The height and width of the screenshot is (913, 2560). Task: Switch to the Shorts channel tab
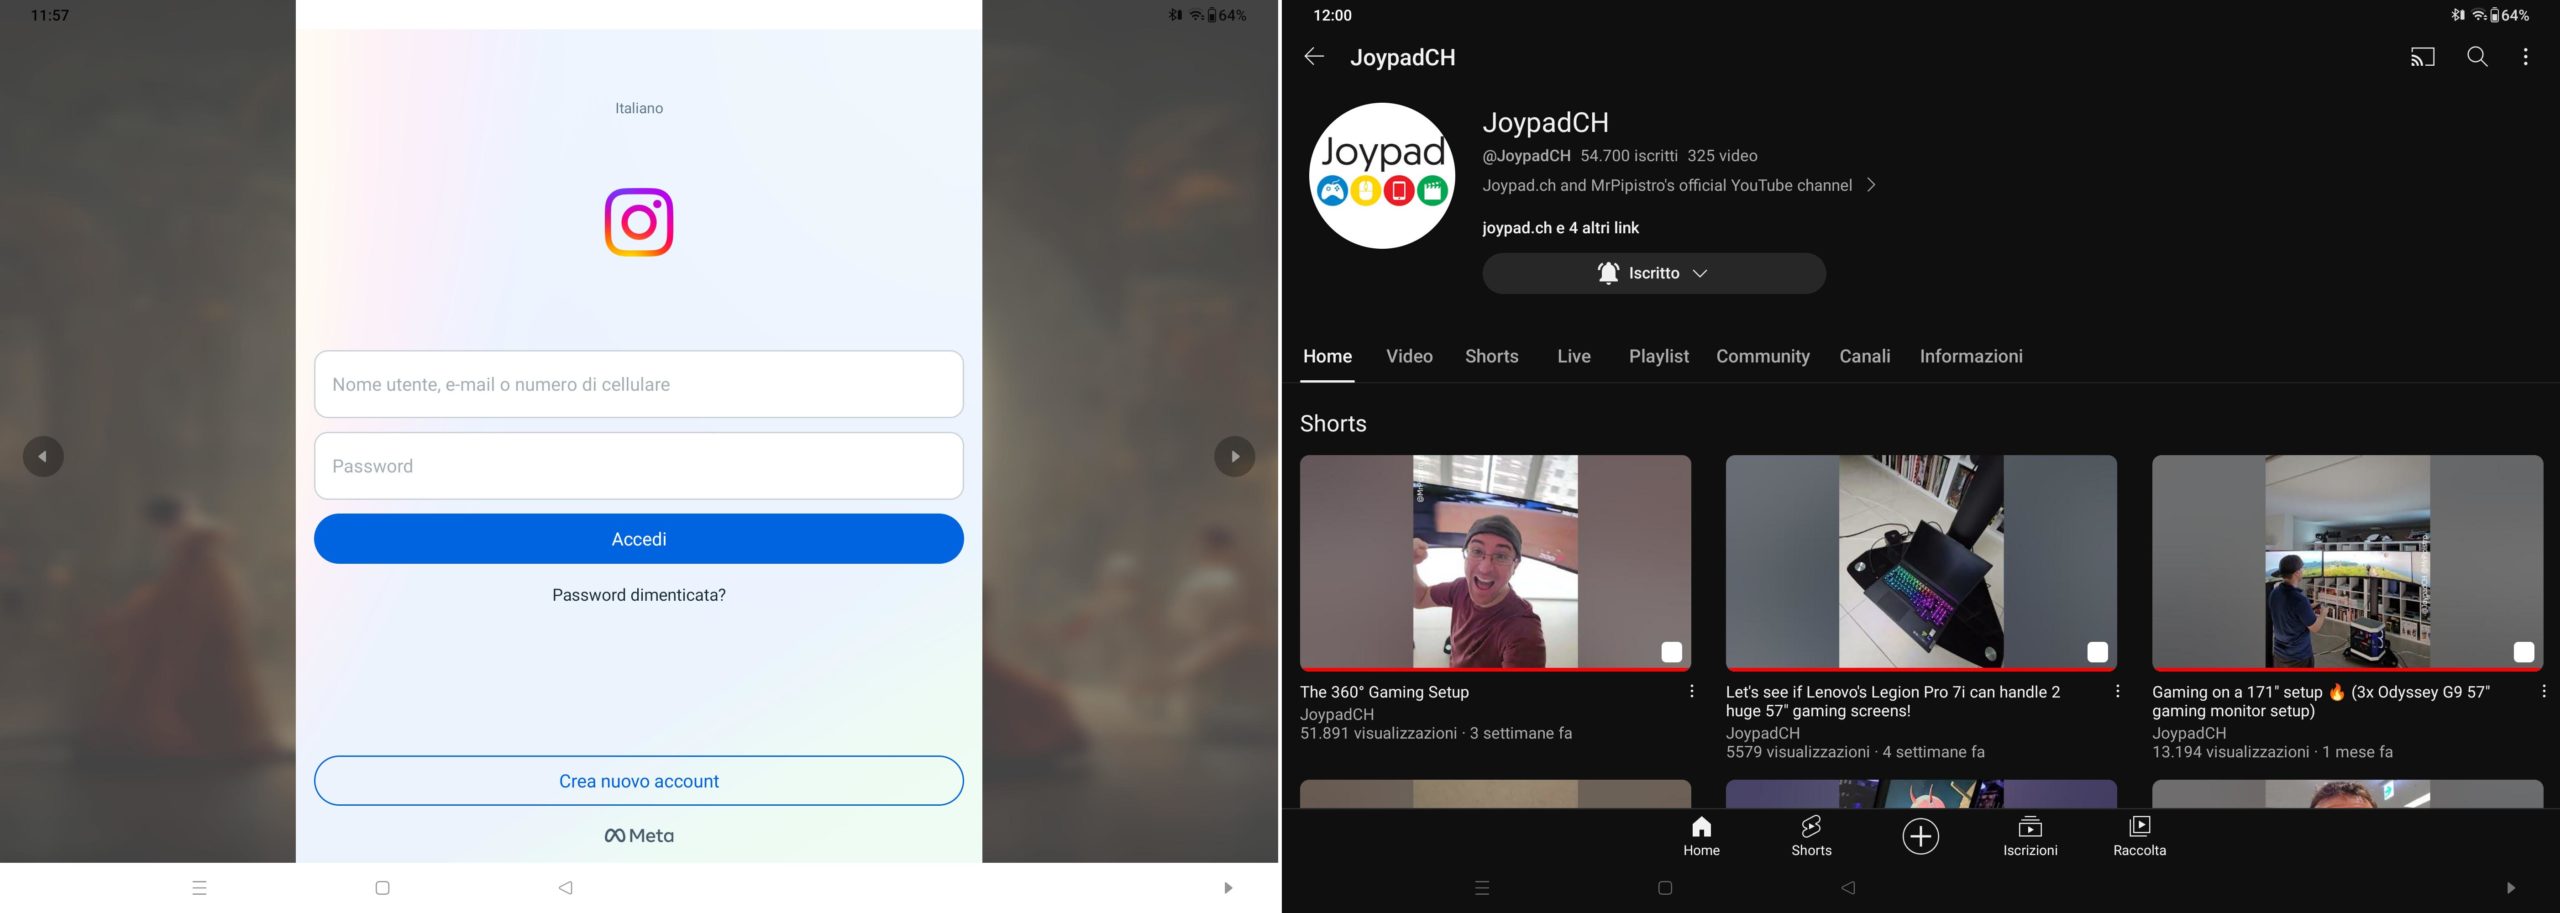[1491, 357]
